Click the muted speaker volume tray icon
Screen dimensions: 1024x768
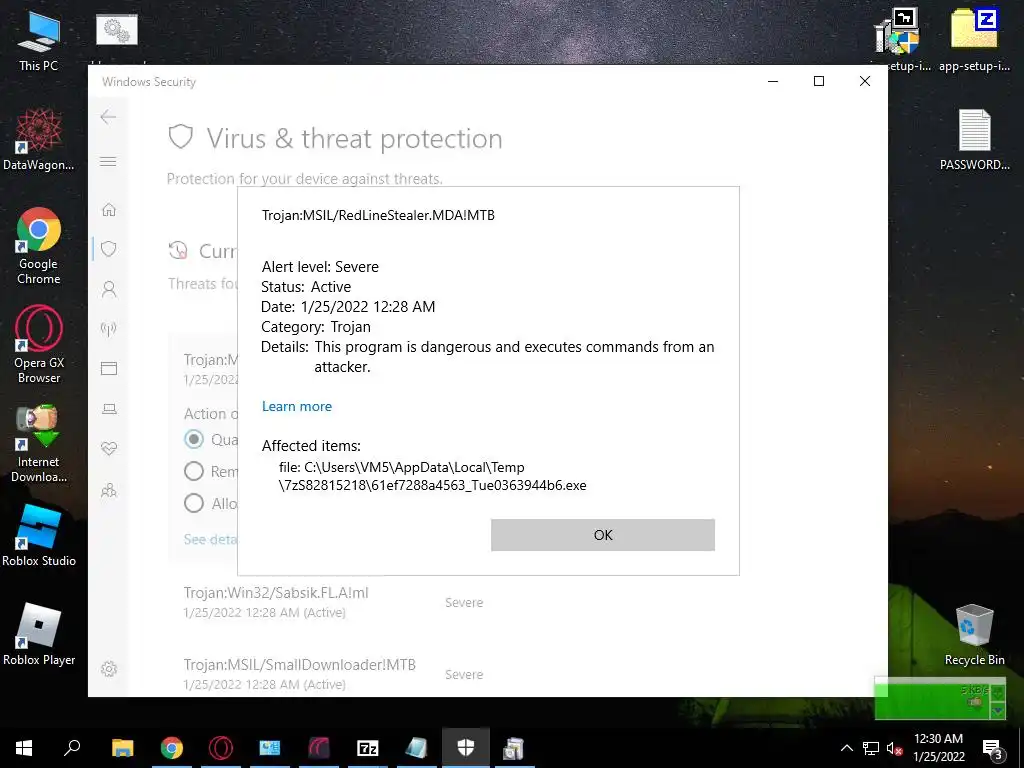[x=894, y=748]
